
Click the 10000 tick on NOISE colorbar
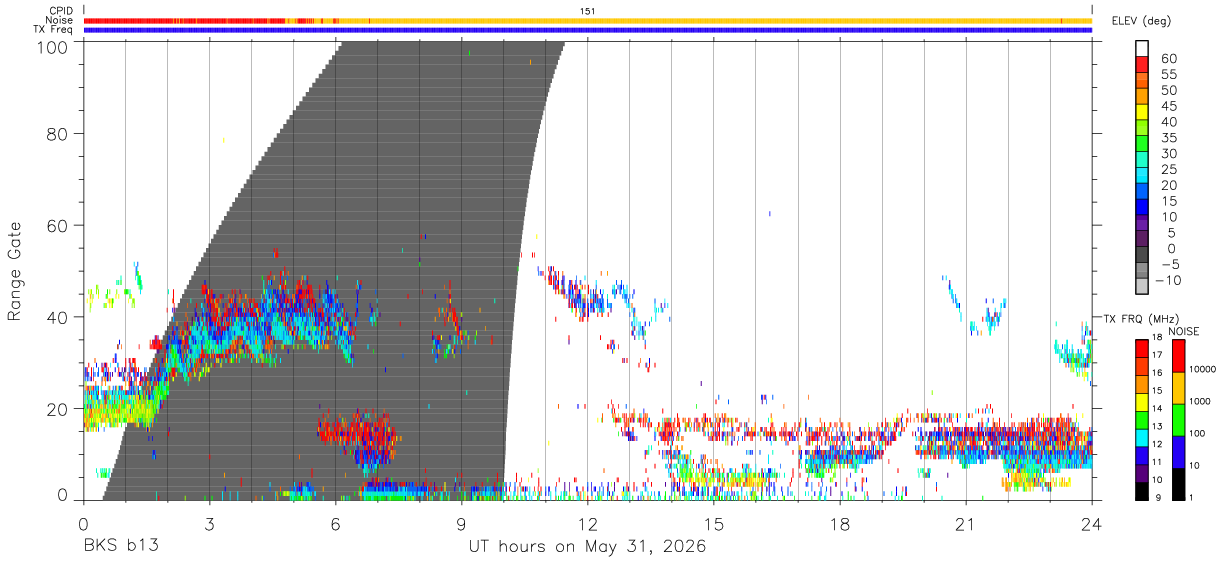click(x=1204, y=369)
